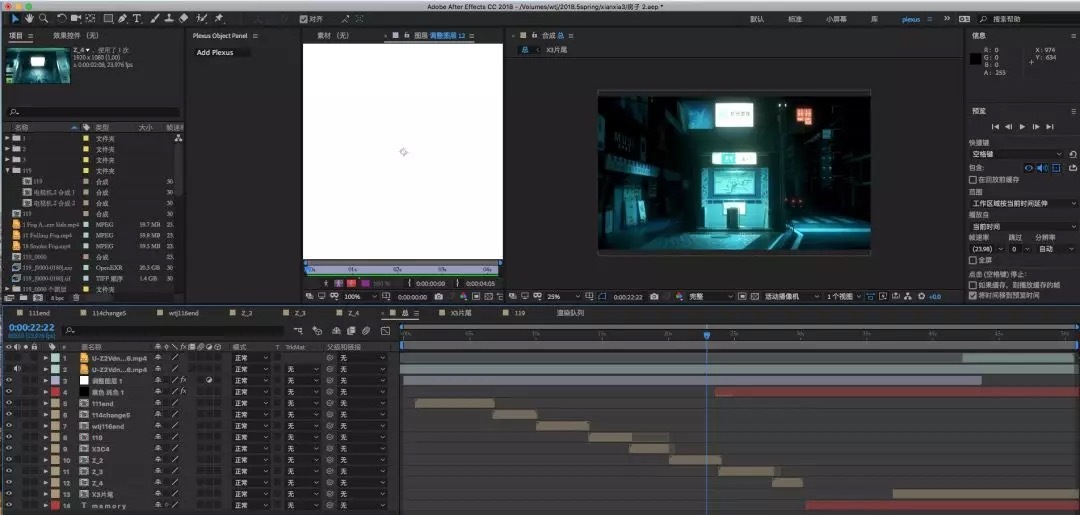
Task: Select the Hand tool in the toolbar
Action: point(29,18)
